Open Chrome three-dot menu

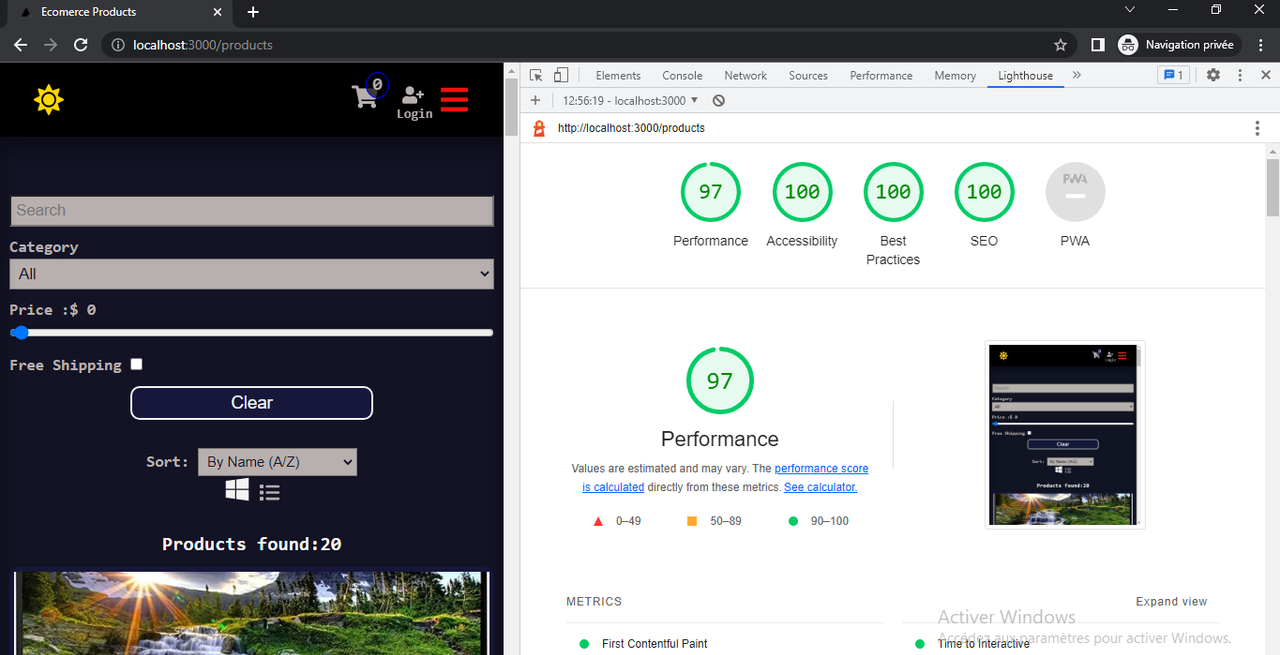1259,45
